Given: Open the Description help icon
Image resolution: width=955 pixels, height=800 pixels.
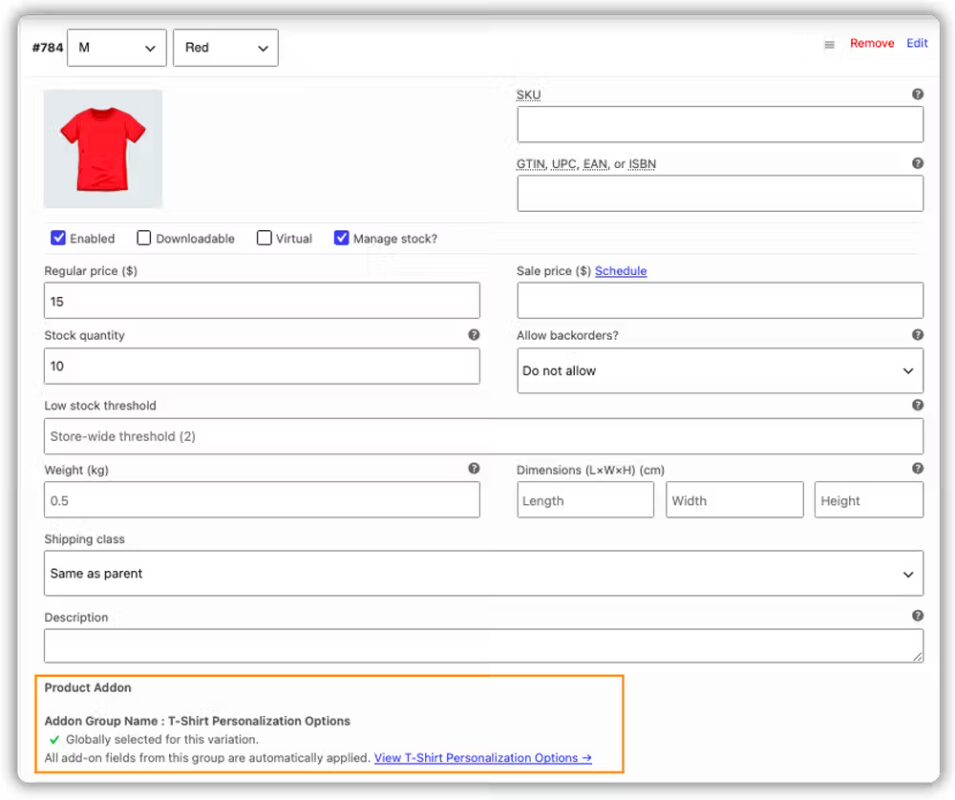Looking at the screenshot, I should (917, 616).
